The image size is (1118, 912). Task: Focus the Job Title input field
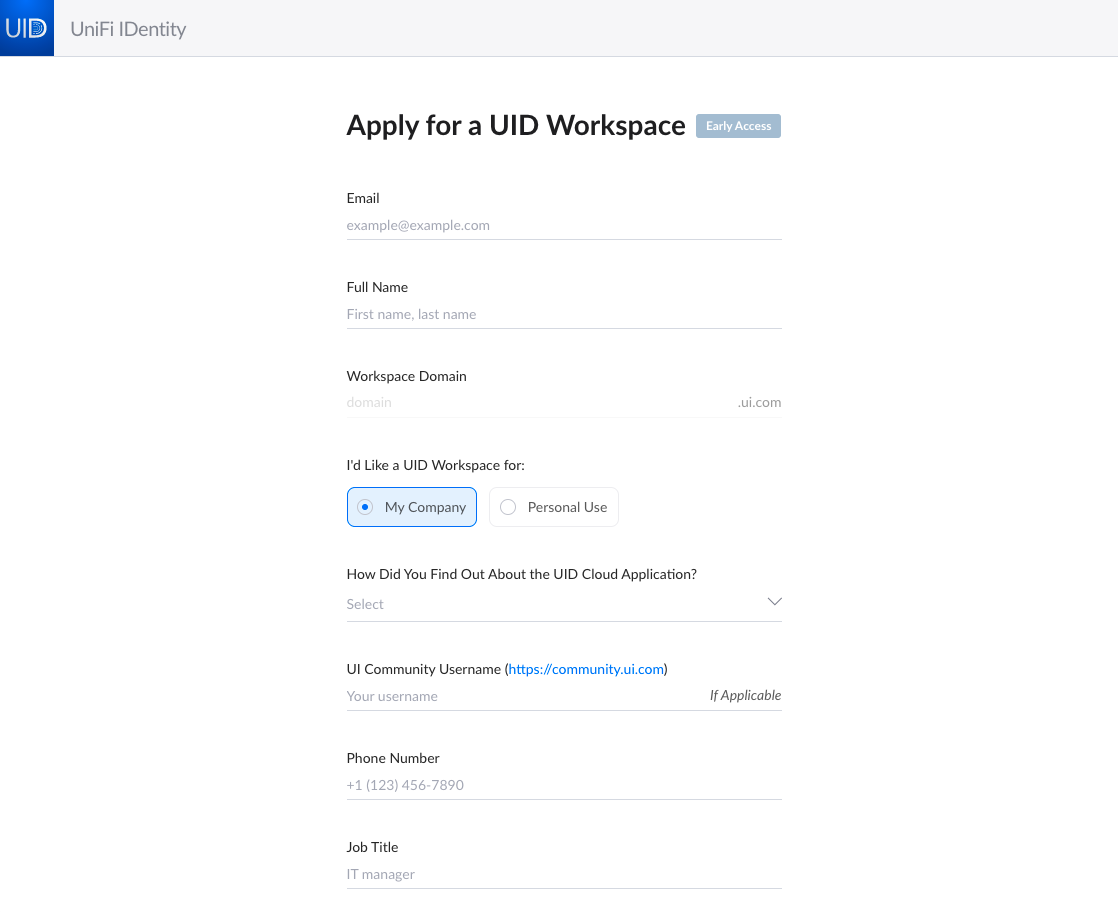564,874
